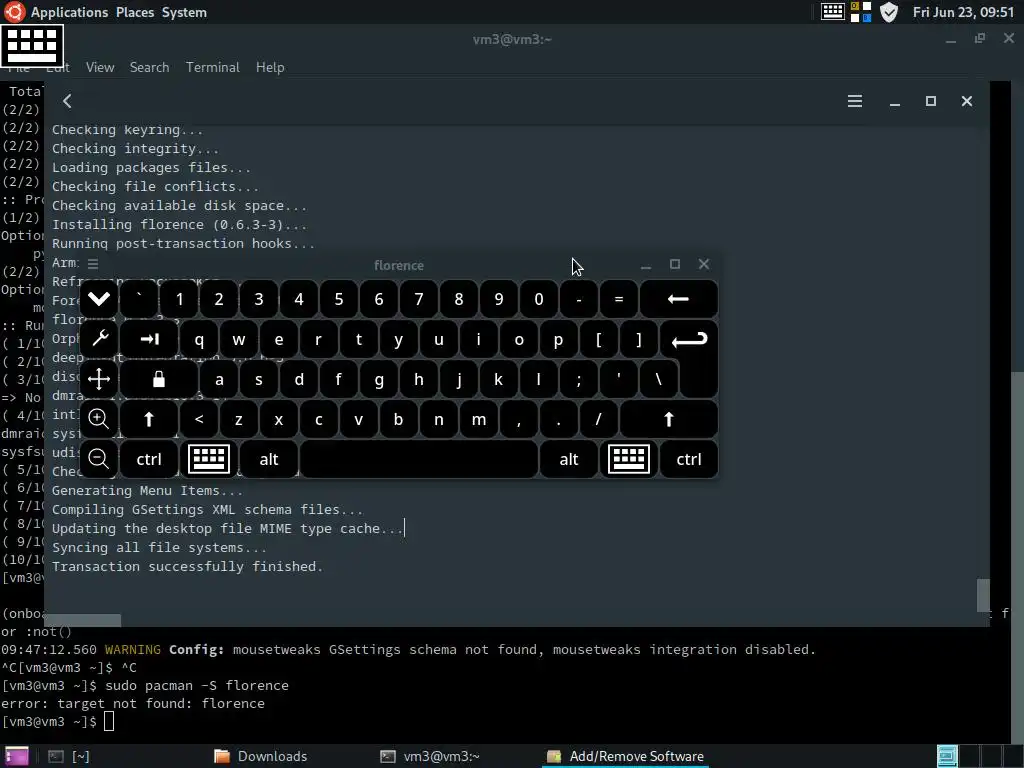Viewport: 1024px width, 768px height.
Task: Open terminal View menu
Action: 100,67
